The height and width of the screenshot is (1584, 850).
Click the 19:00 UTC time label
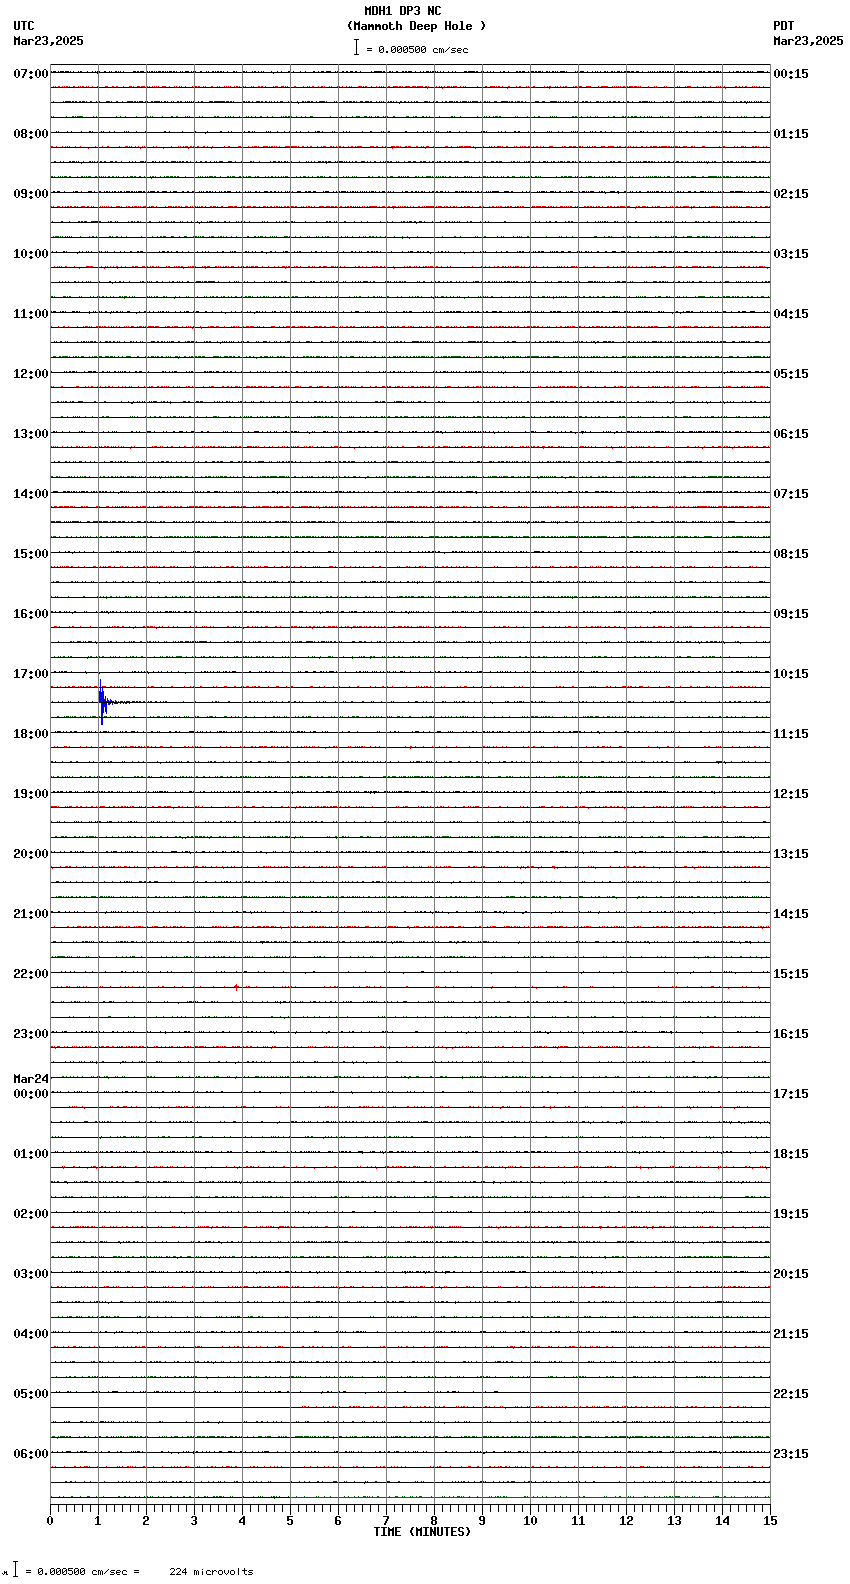[31, 794]
